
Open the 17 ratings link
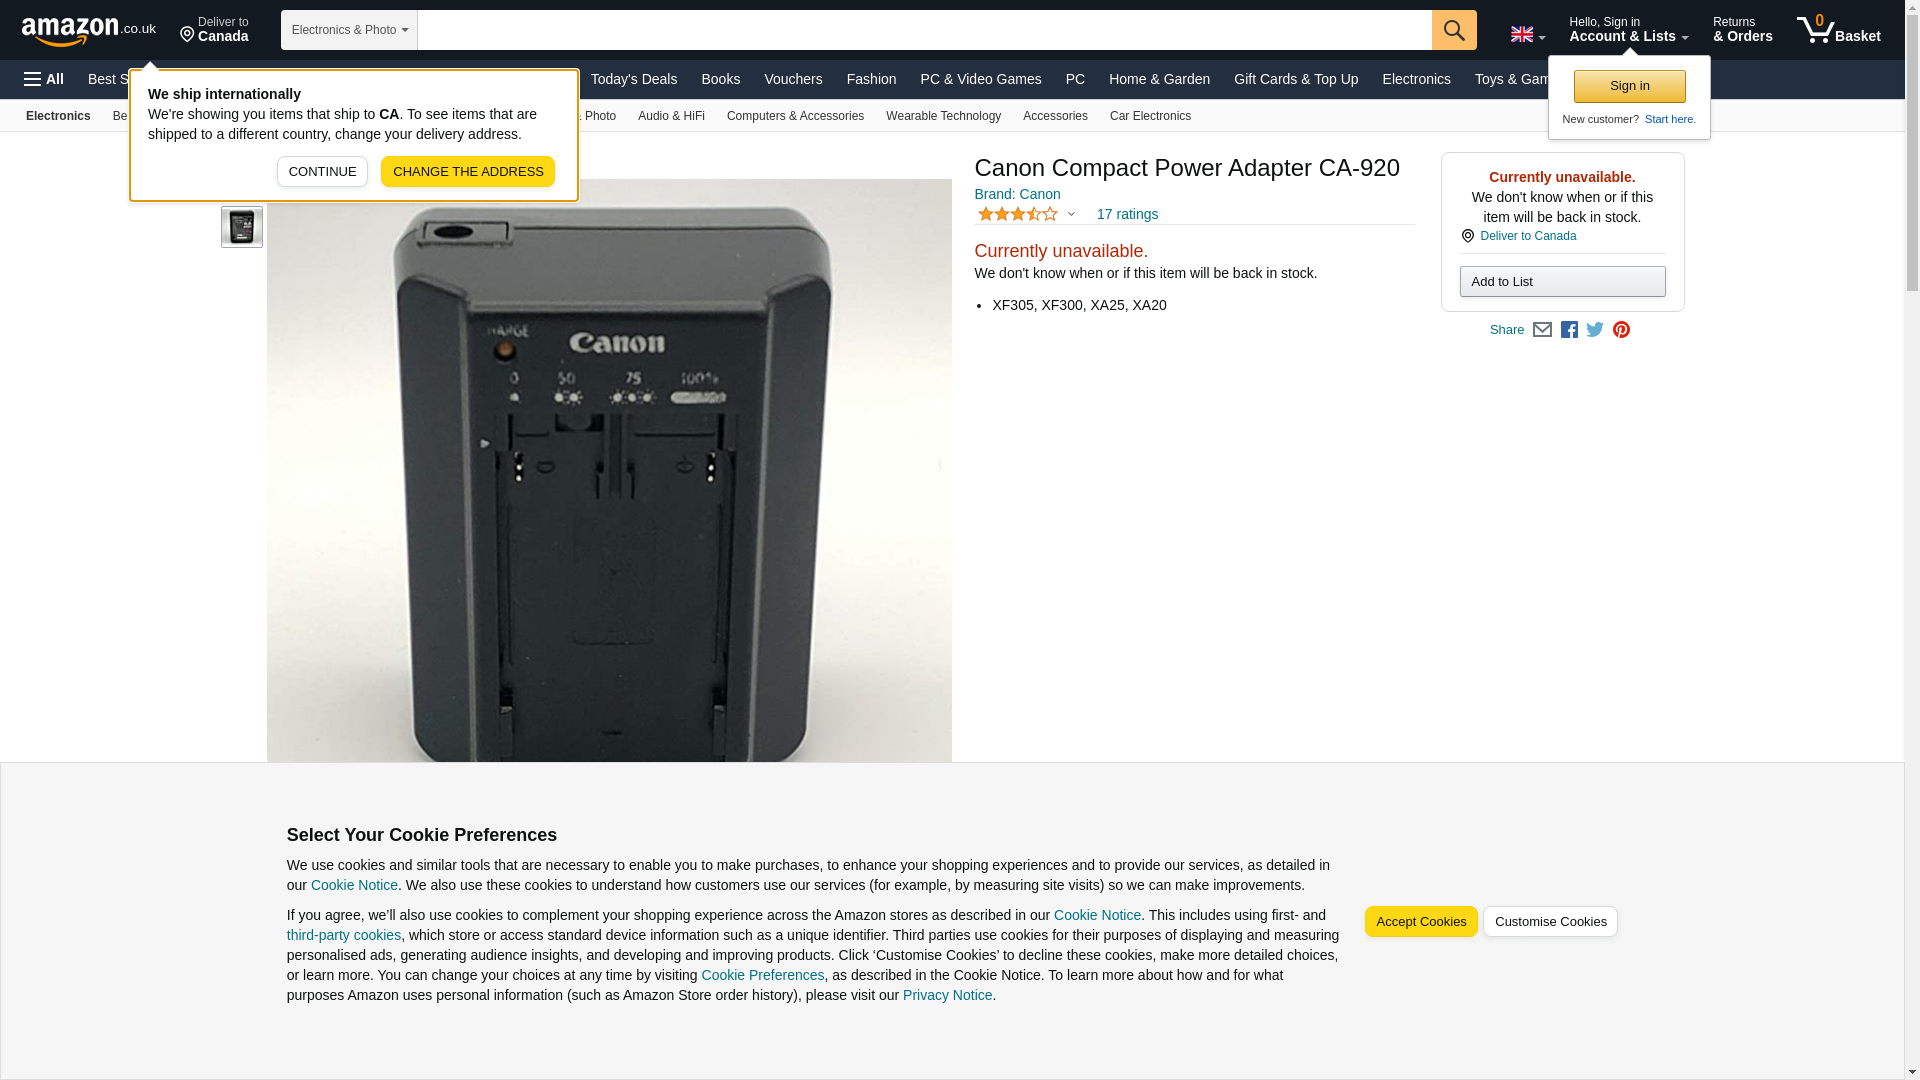point(1127,214)
